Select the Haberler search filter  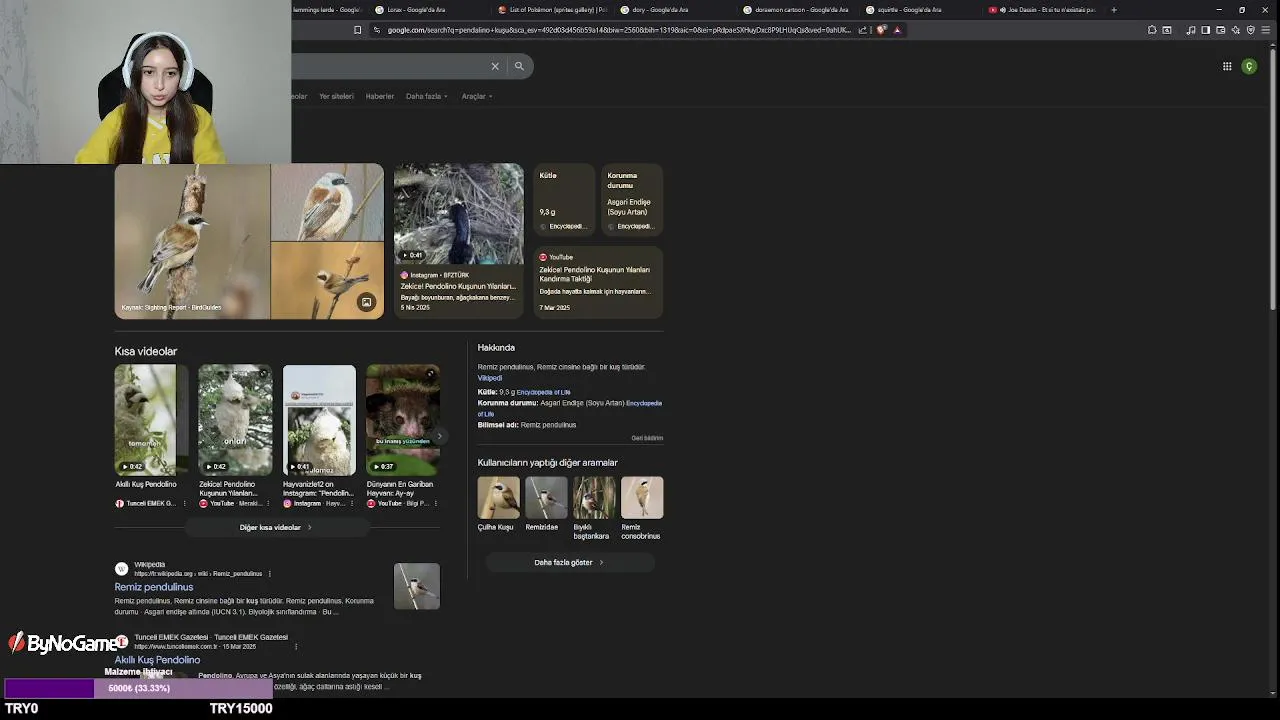coord(380,96)
